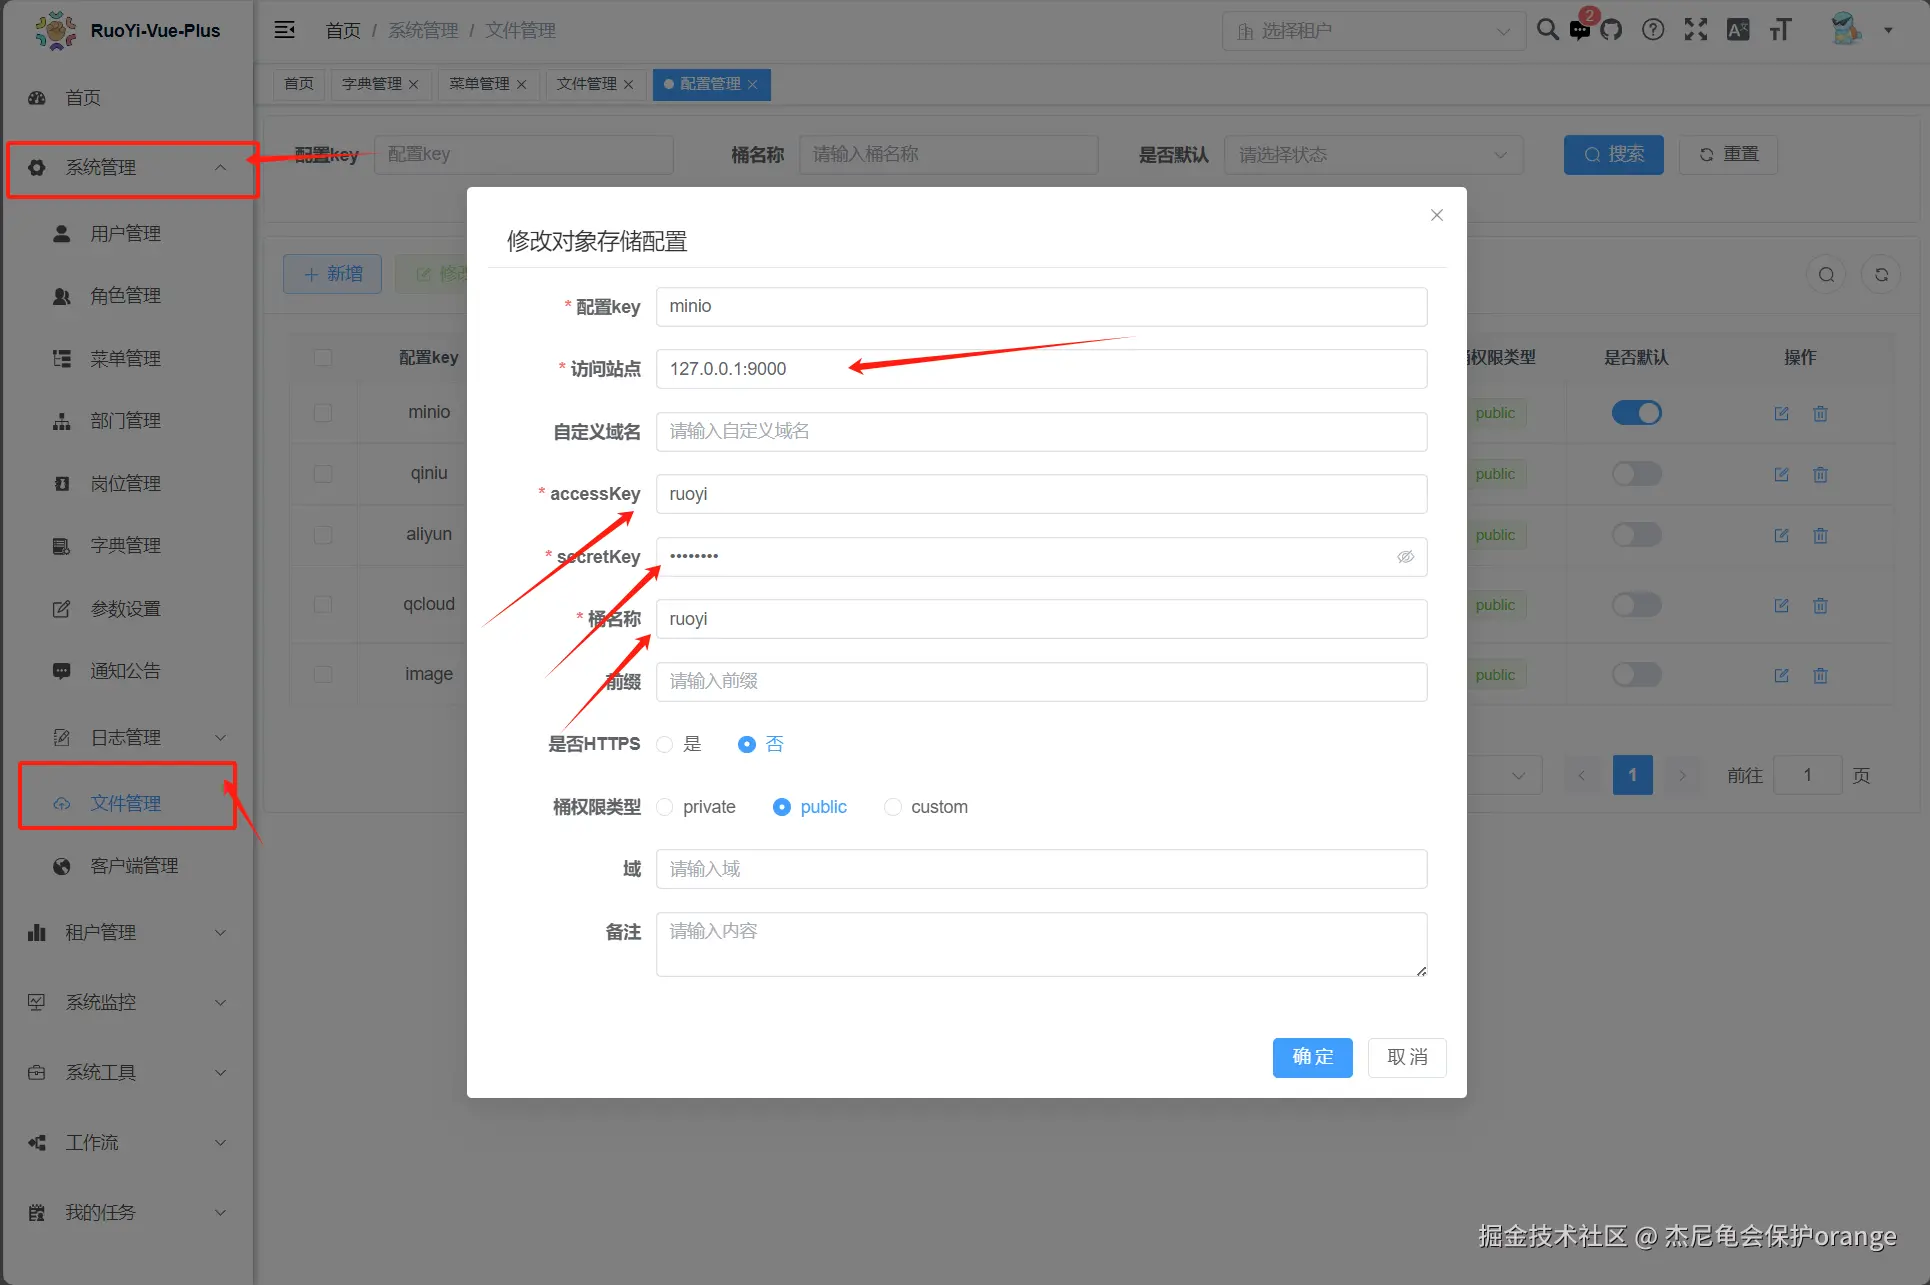Click the GitHub icon in header

click(1611, 30)
